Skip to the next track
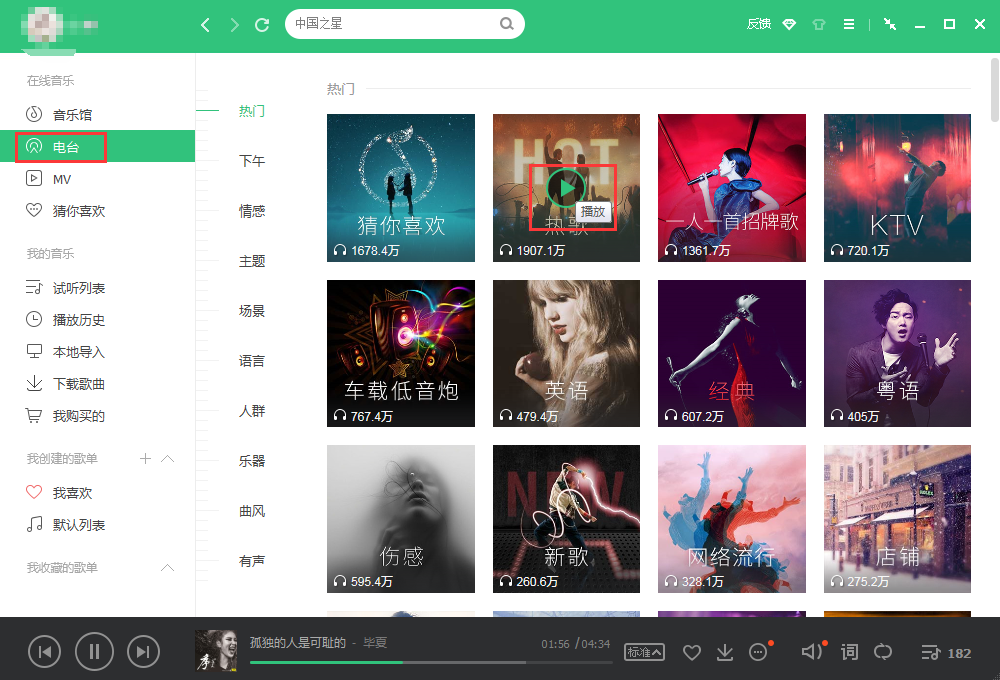1000x680 pixels. (144, 653)
